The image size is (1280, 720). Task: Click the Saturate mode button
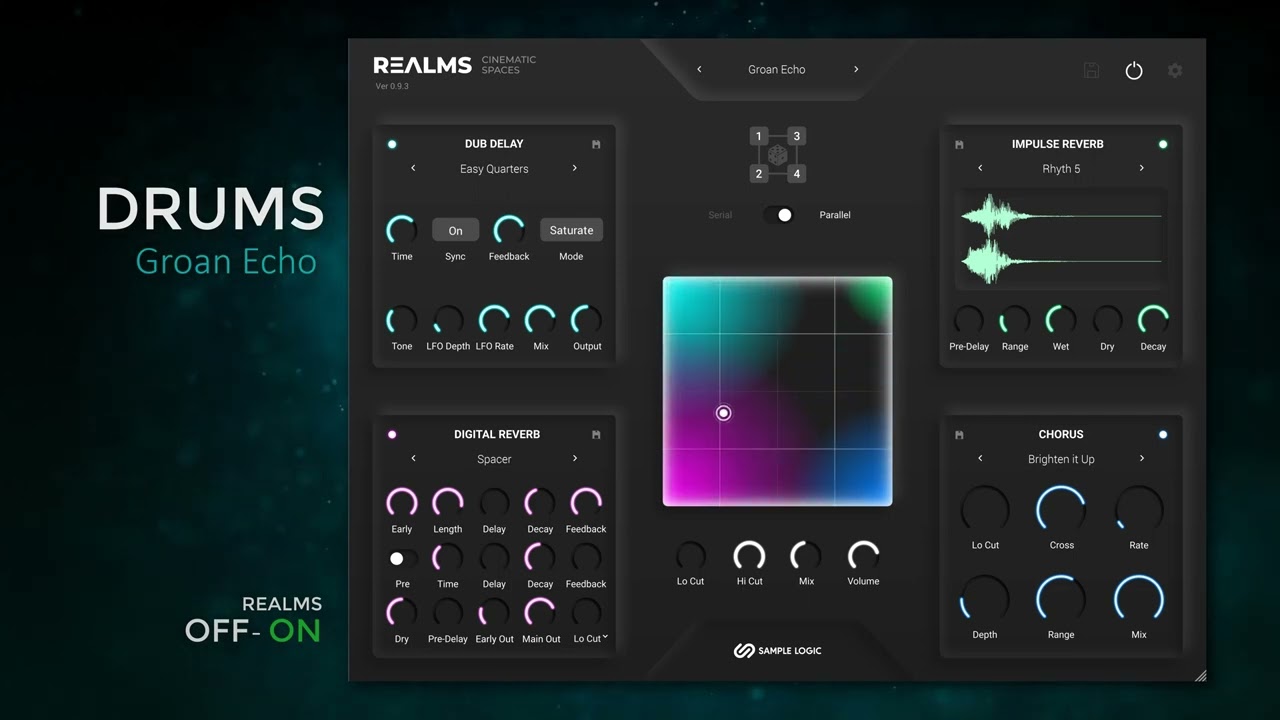571,230
